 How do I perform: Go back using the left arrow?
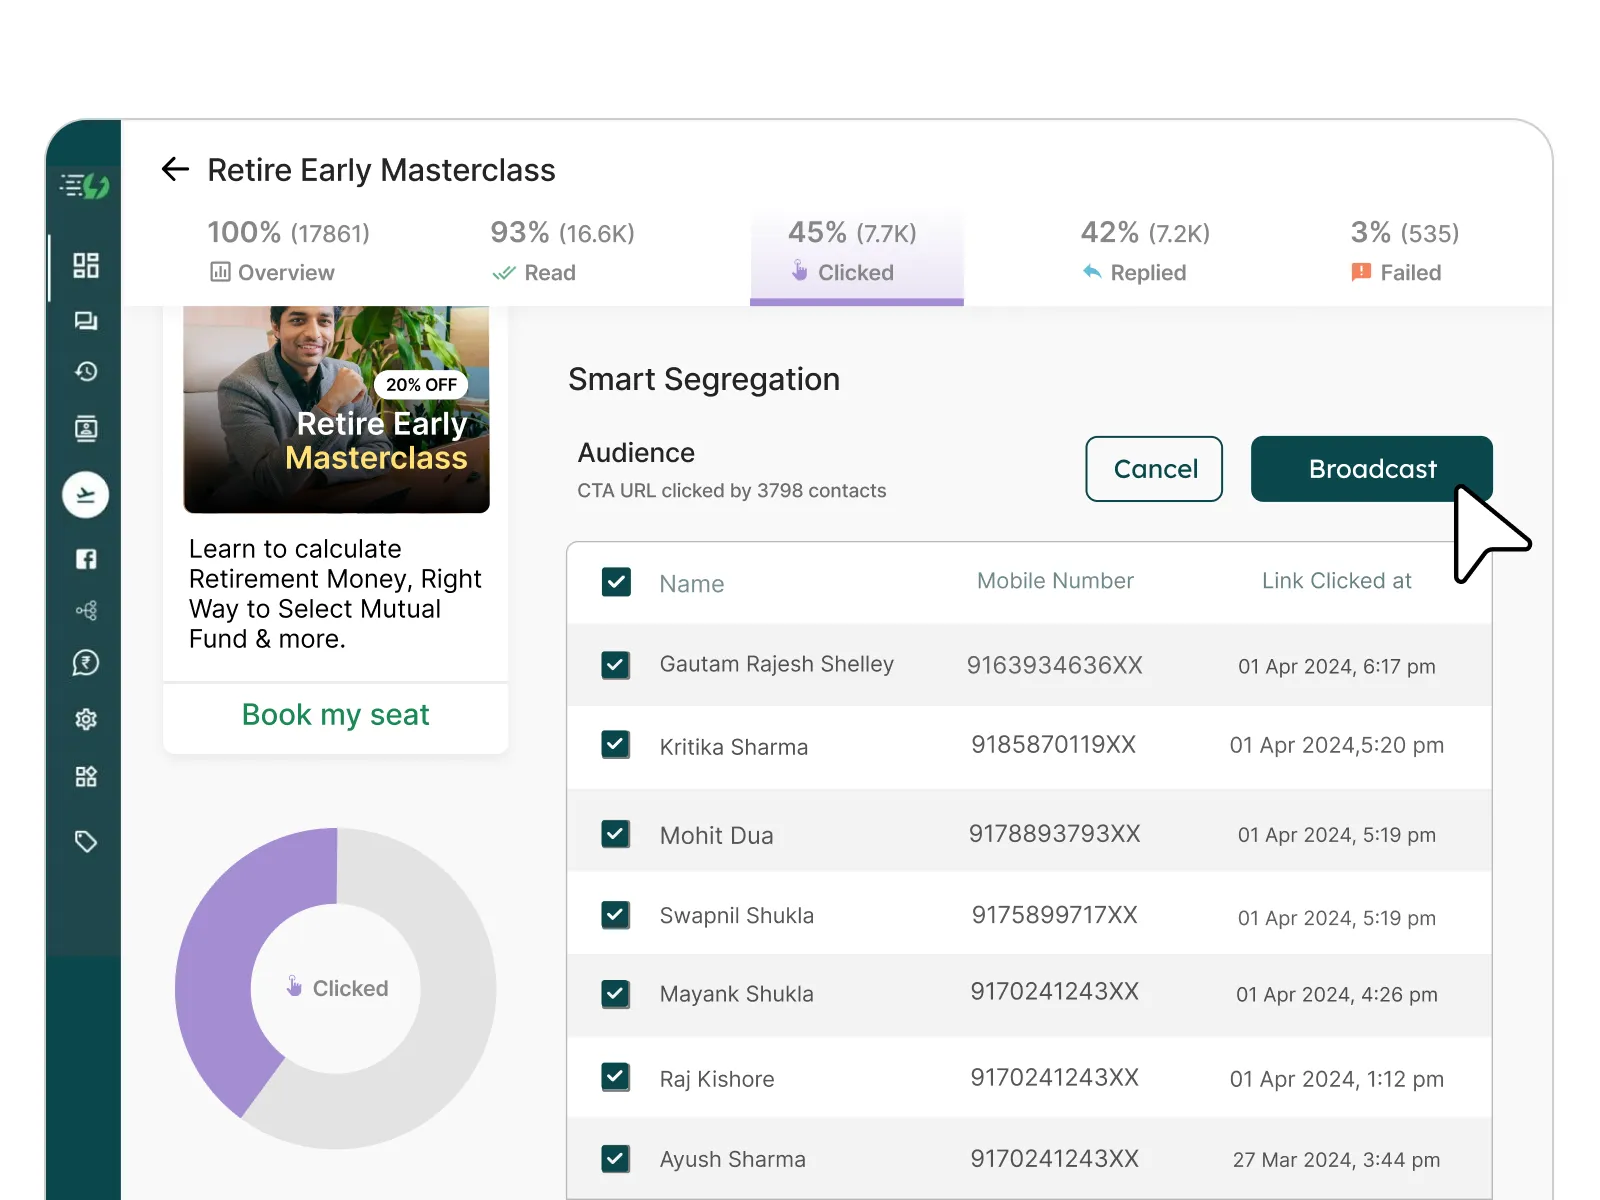[x=175, y=170]
